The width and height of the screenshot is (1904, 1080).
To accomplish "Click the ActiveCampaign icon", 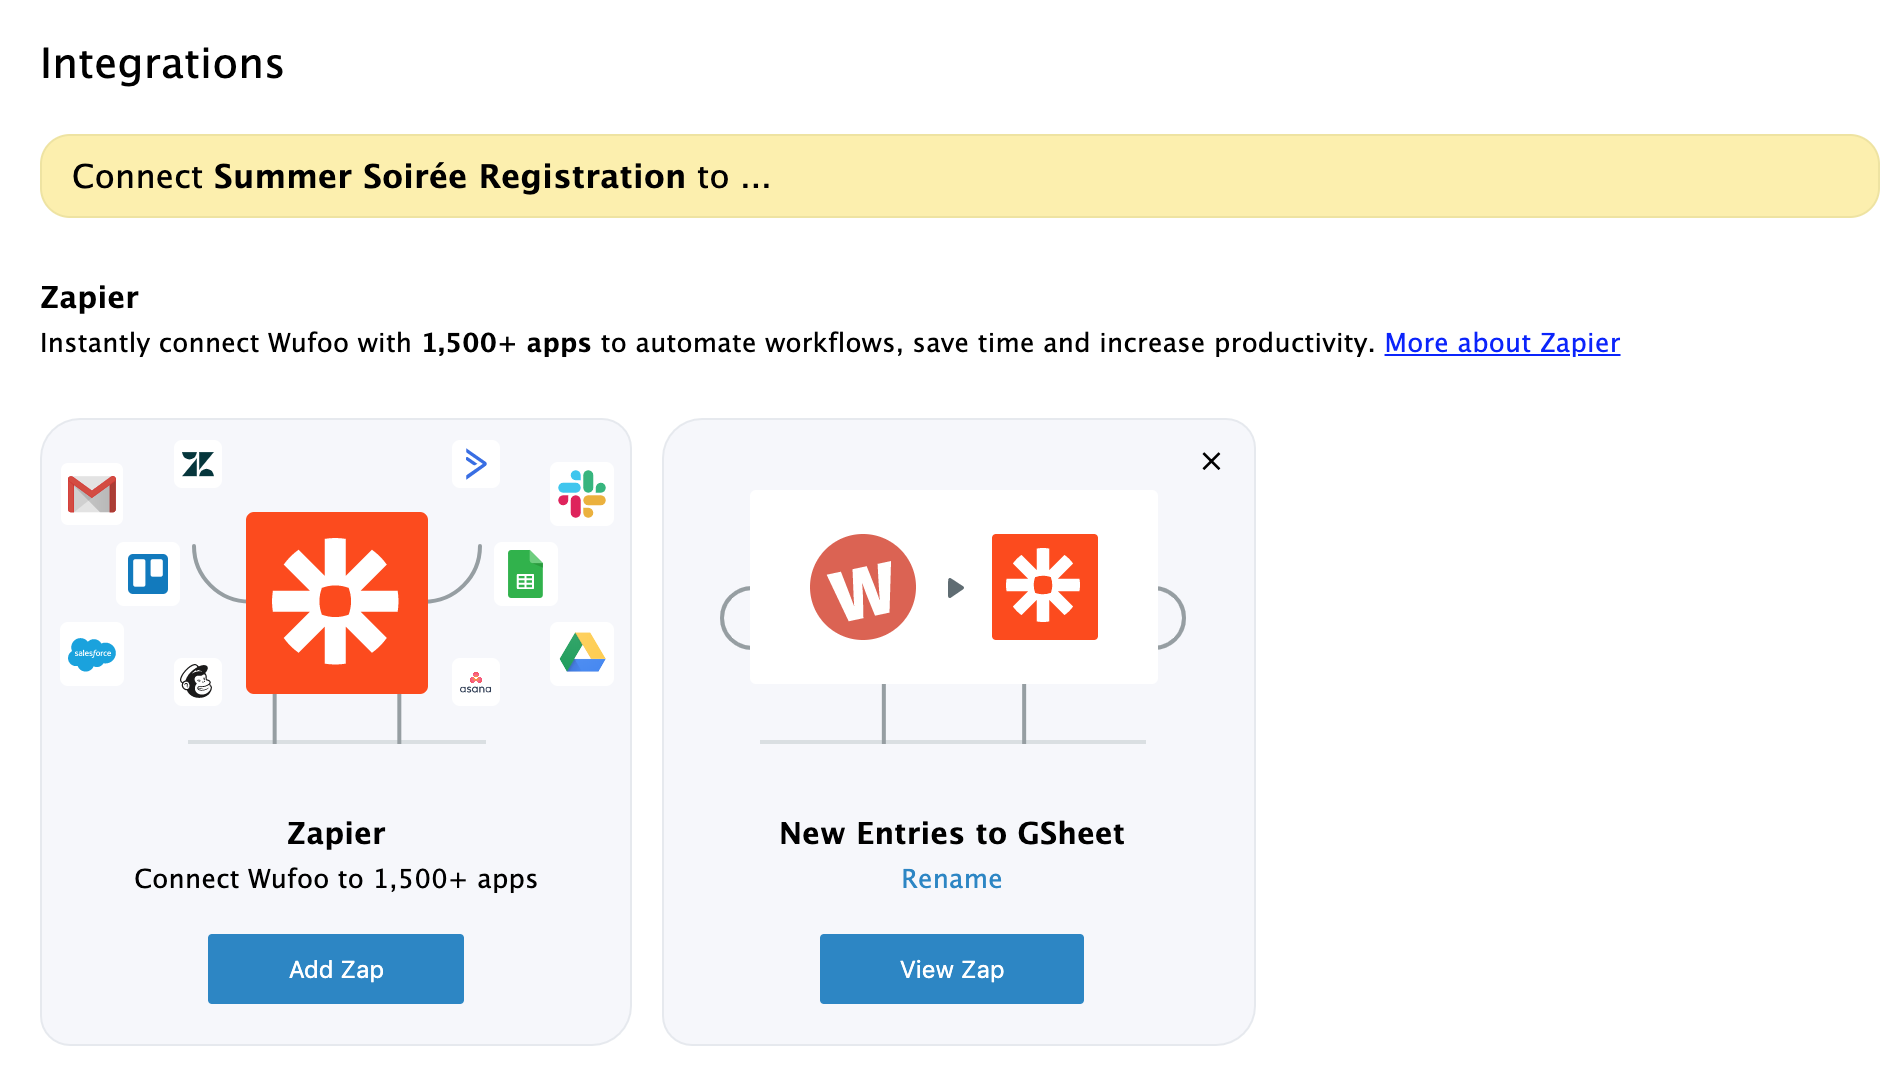I will pyautogui.click(x=476, y=464).
